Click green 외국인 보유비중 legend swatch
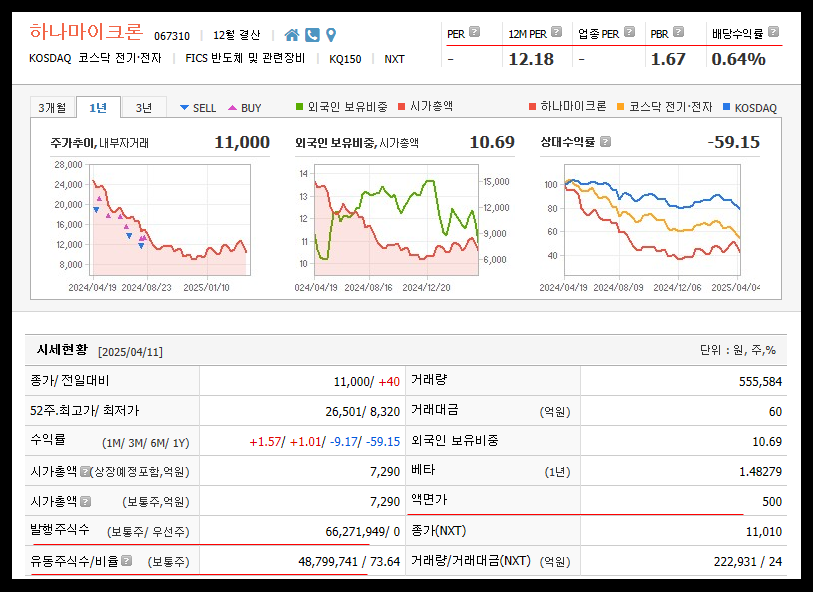The image size is (813, 592). pos(299,107)
